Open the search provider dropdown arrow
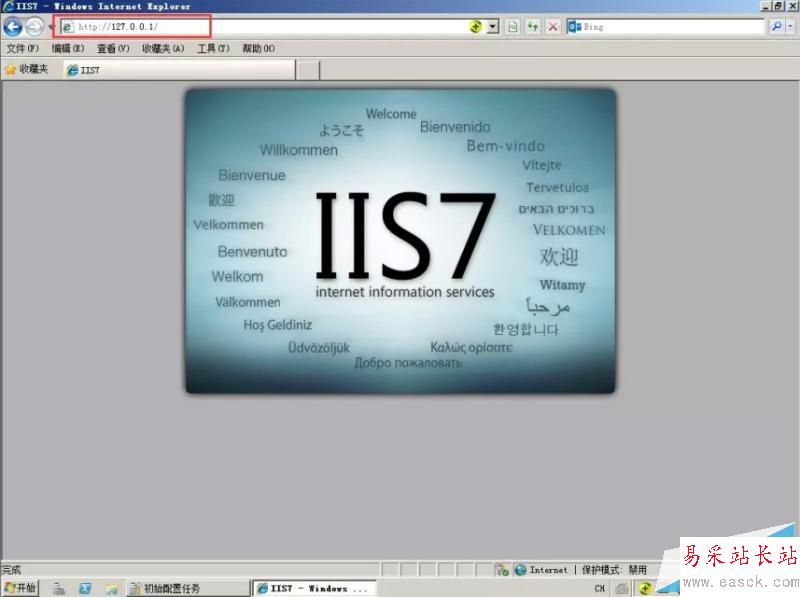This screenshot has height=597, width=800. [x=791, y=27]
